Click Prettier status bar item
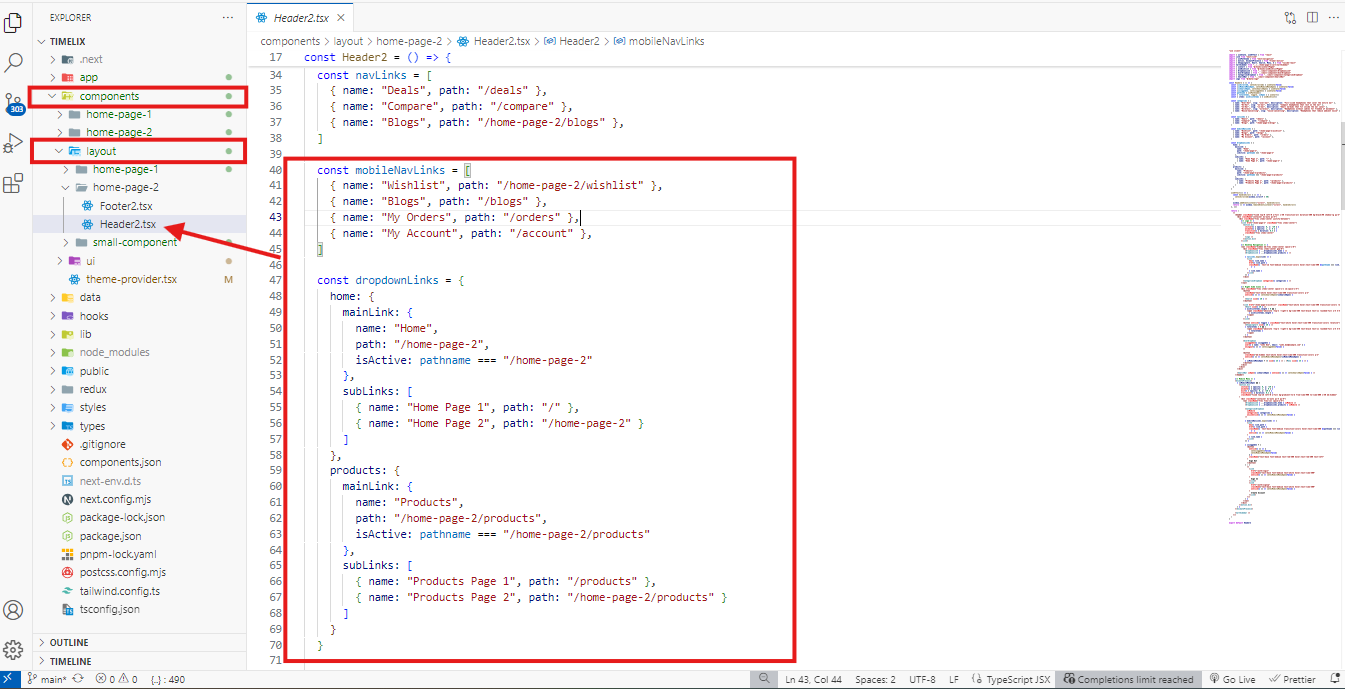 pyautogui.click(x=1292, y=680)
